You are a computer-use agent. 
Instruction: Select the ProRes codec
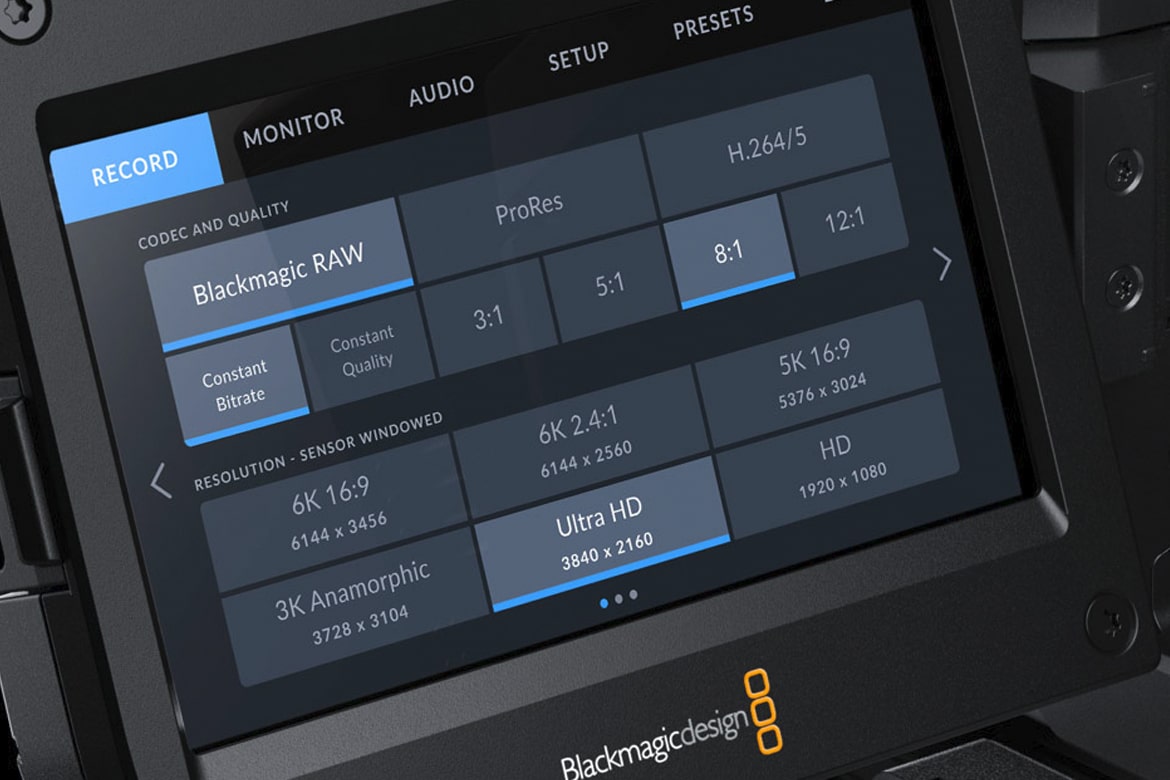(528, 210)
